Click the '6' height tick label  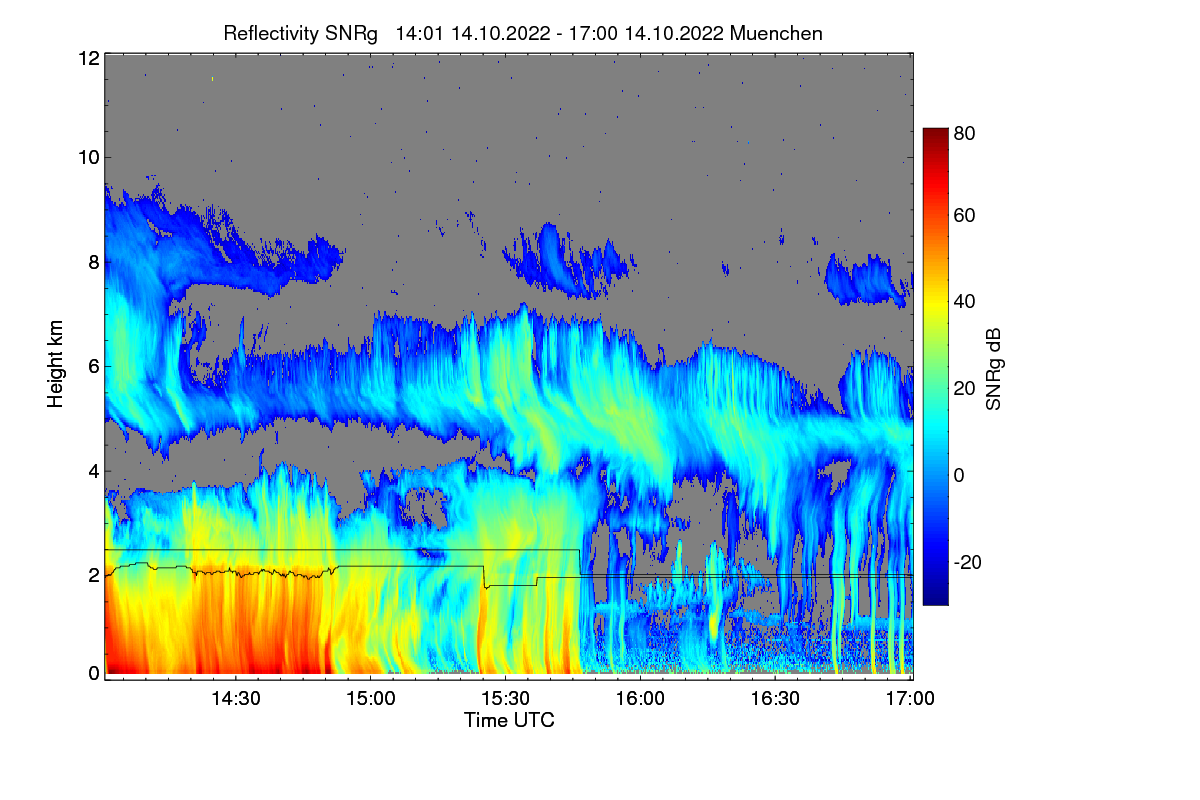(x=94, y=366)
